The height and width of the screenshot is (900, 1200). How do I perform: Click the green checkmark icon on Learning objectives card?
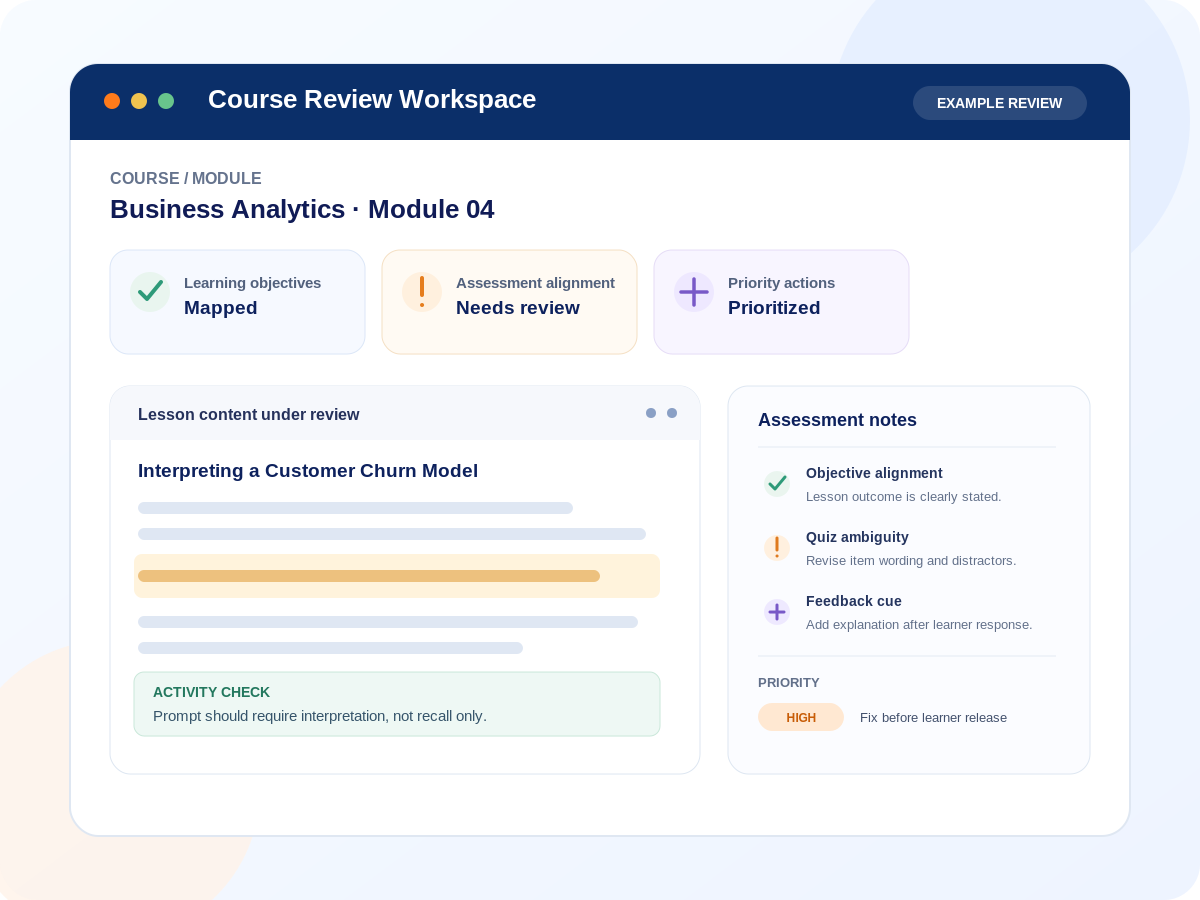coord(150,292)
